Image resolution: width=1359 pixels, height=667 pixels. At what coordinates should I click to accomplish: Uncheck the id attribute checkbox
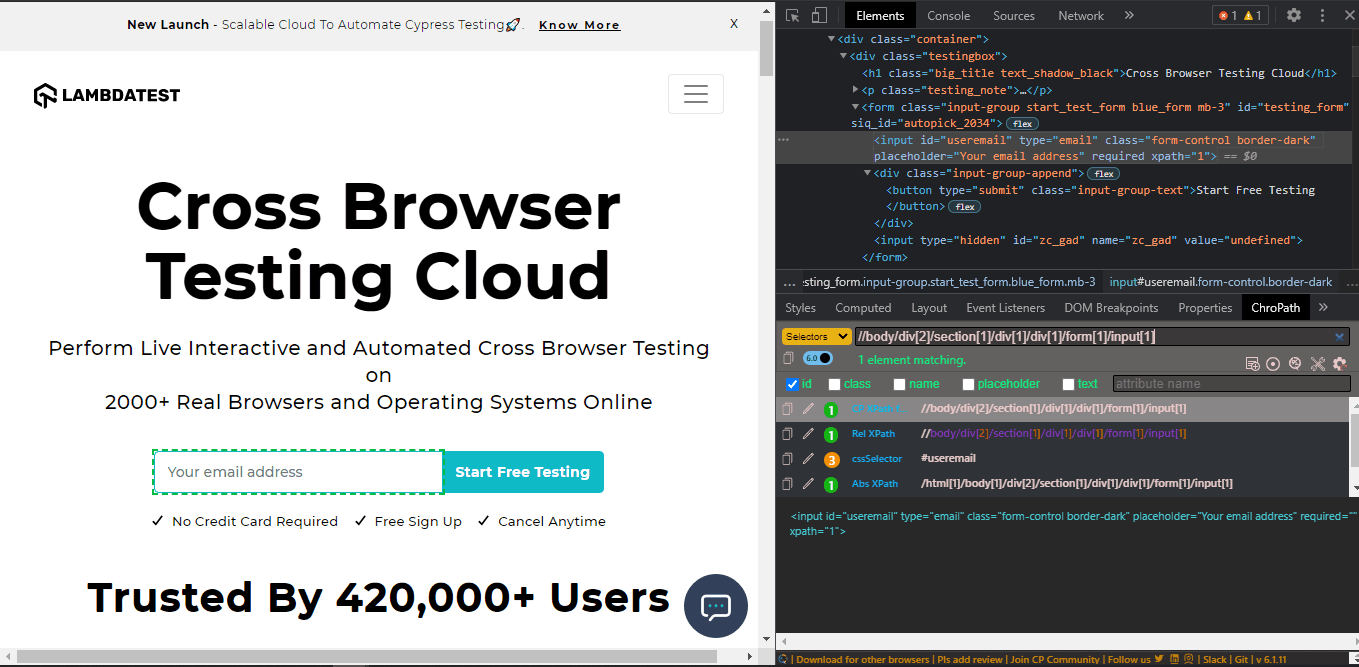point(793,384)
